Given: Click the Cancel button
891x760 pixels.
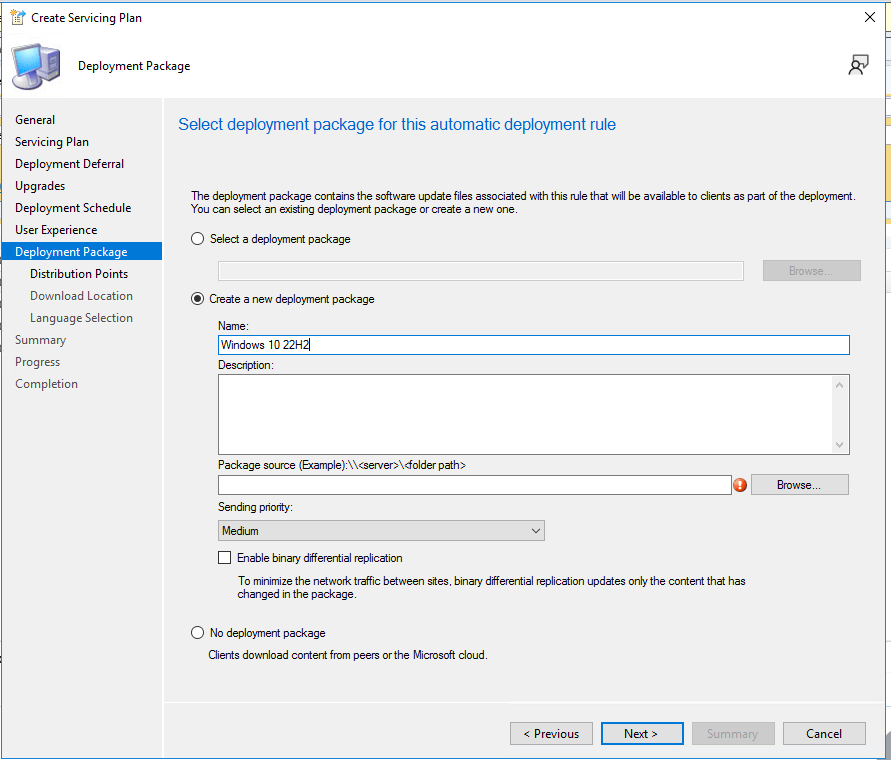Looking at the screenshot, I should point(824,734).
